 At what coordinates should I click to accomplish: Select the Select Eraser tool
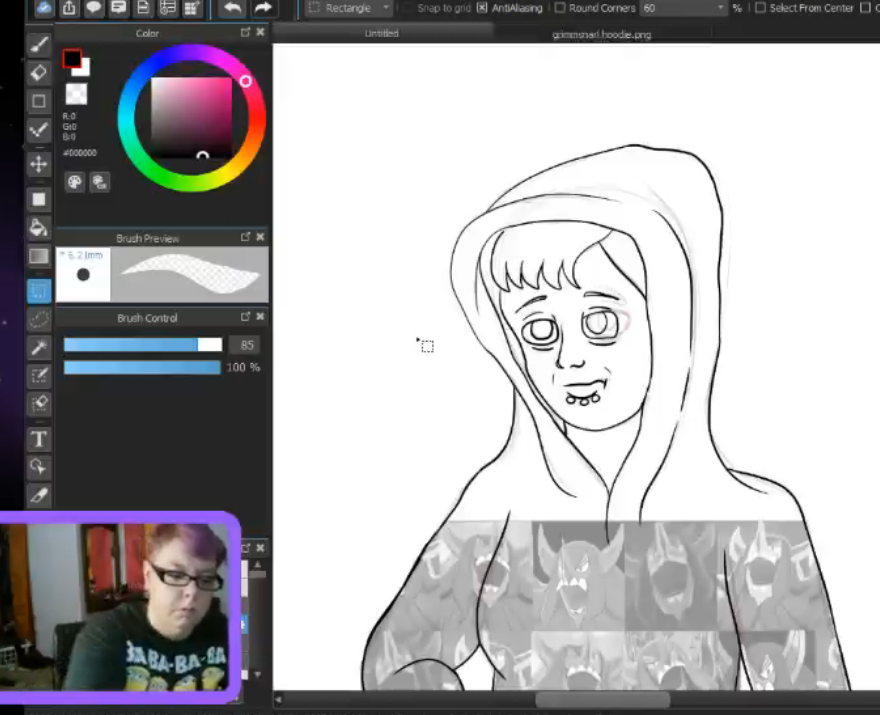click(39, 404)
